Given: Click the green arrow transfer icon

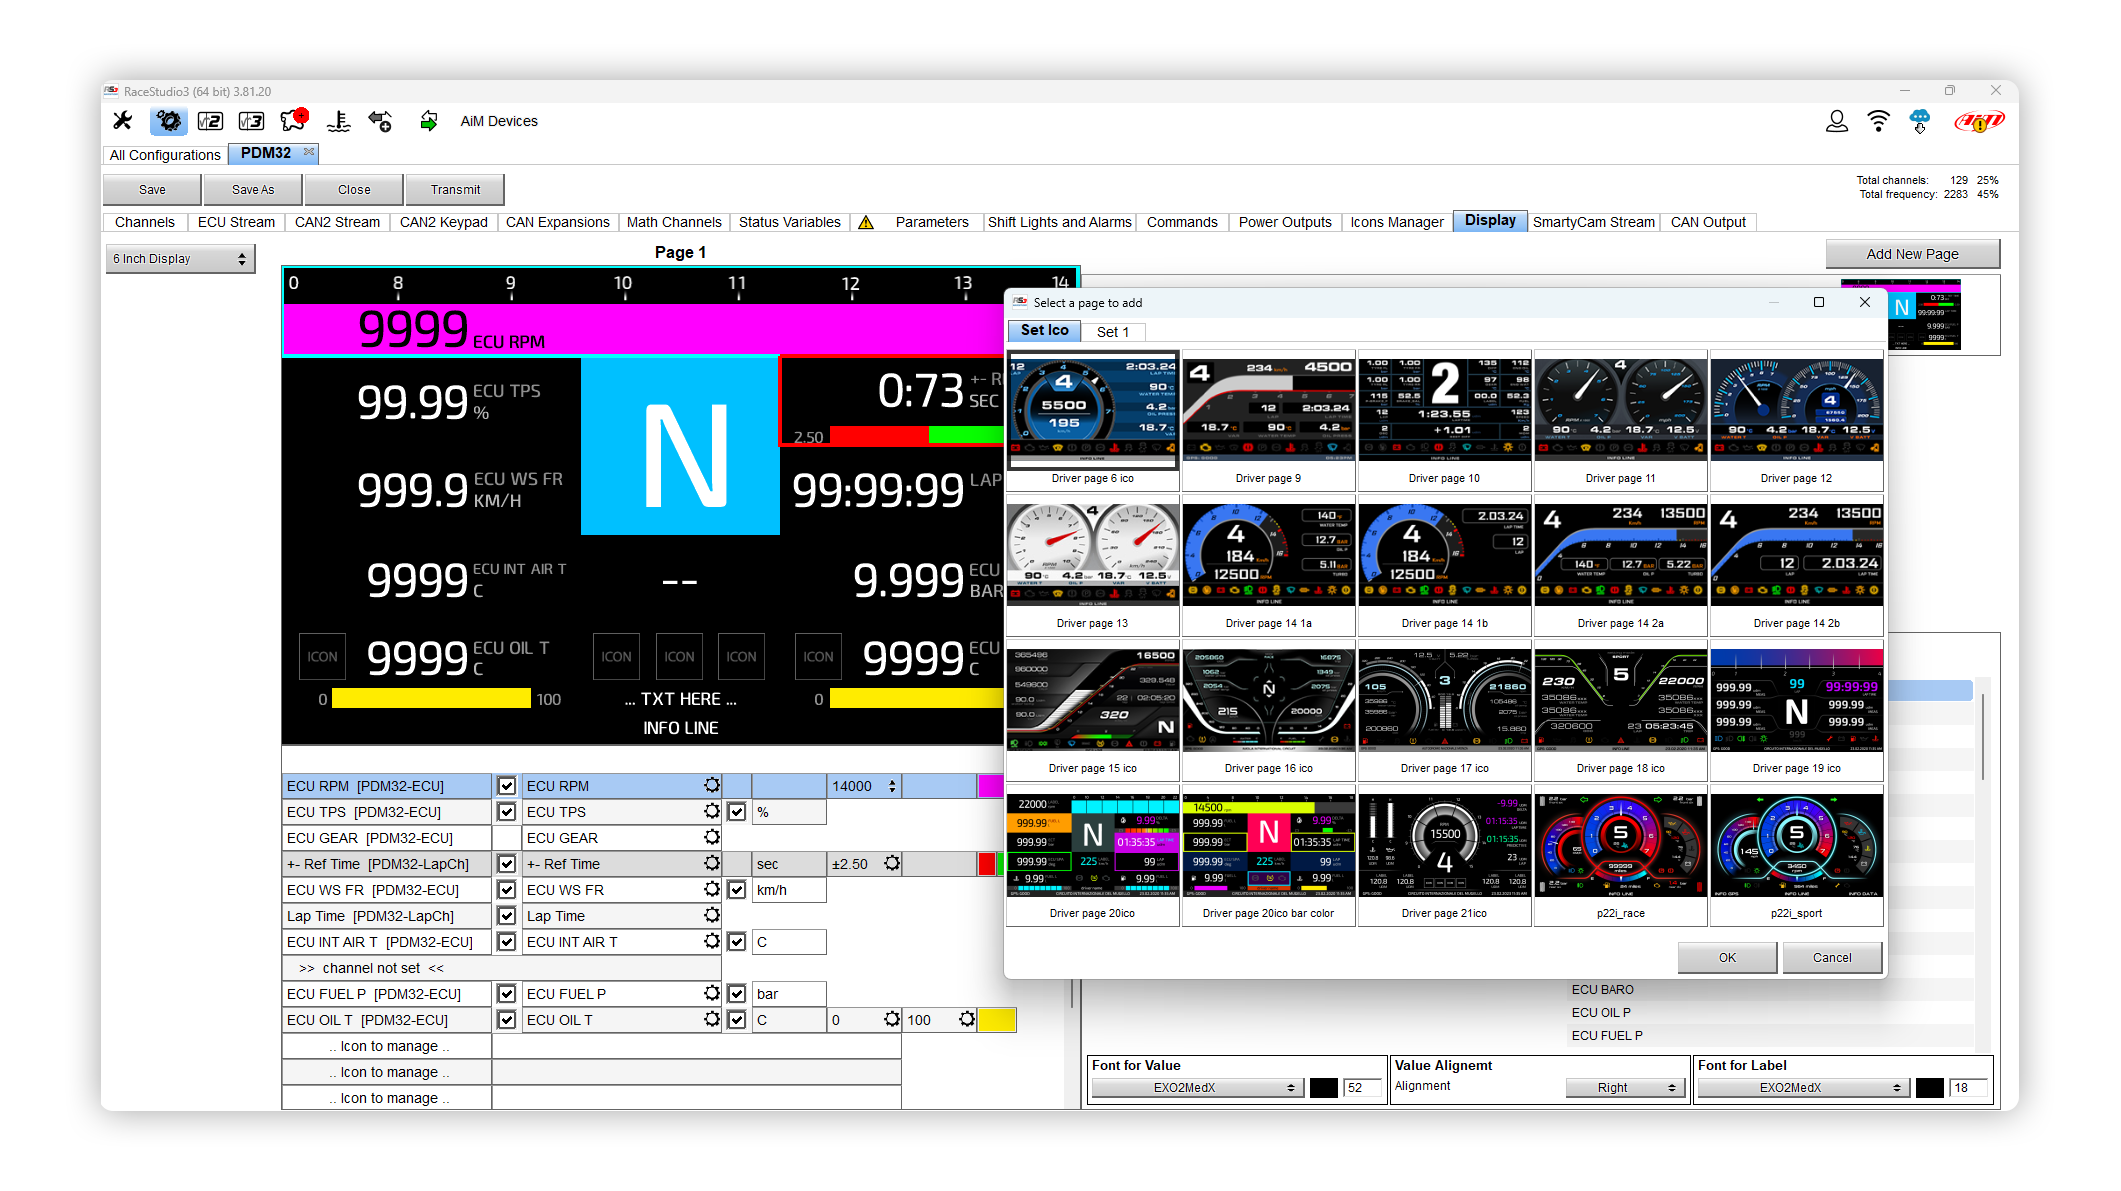Looking at the screenshot, I should pos(429,121).
